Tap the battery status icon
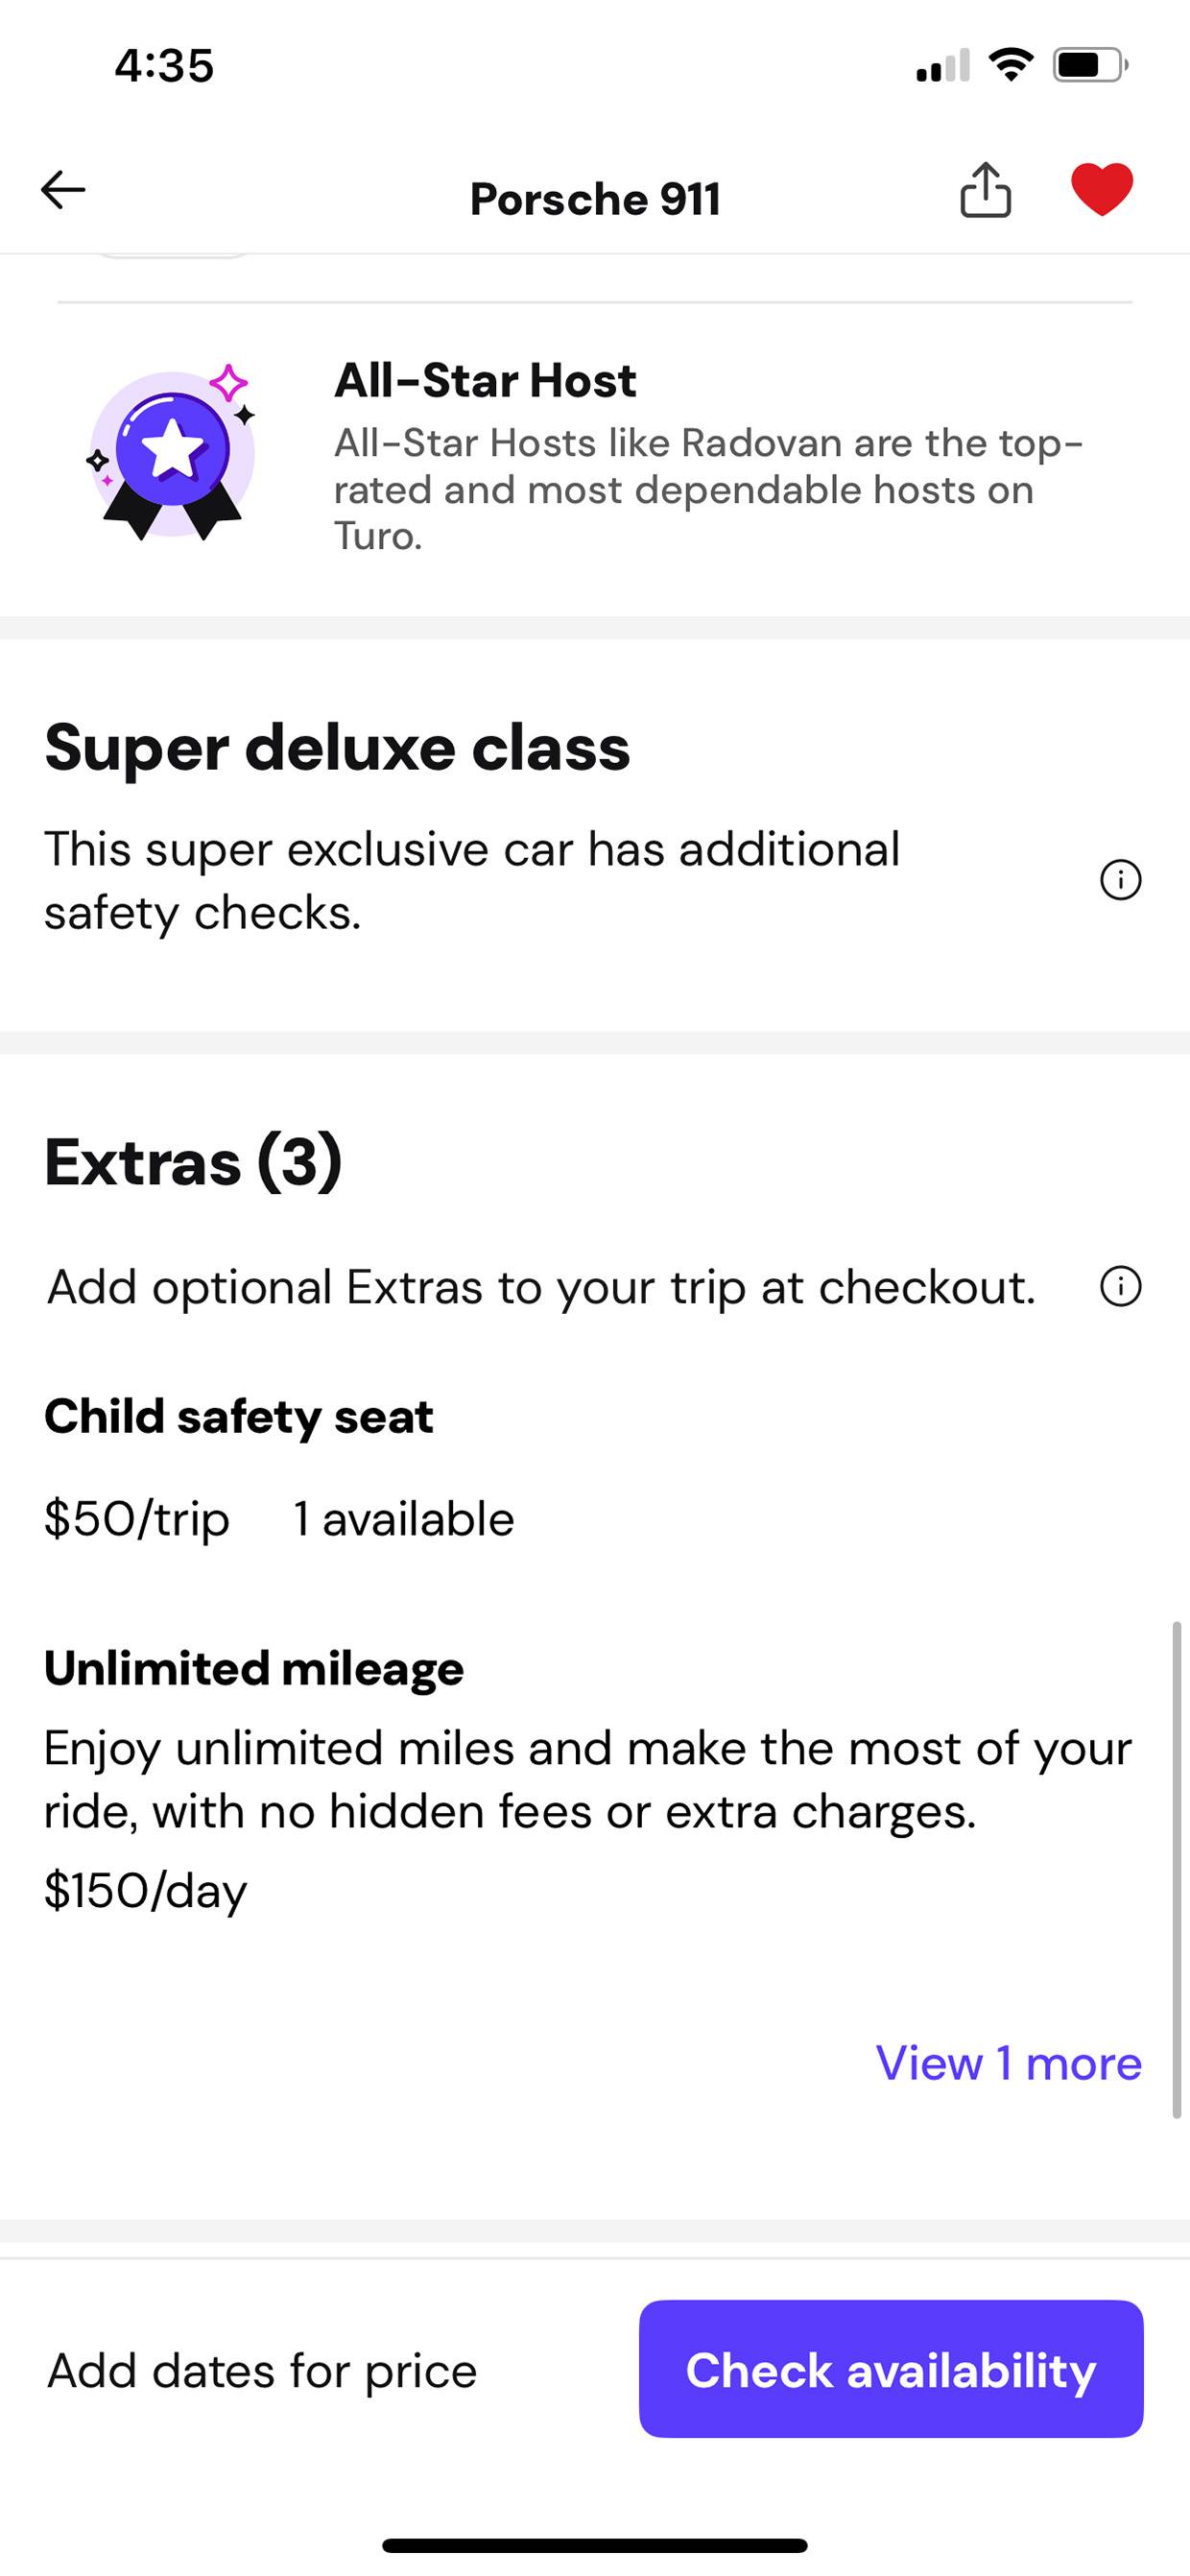 tap(1090, 65)
